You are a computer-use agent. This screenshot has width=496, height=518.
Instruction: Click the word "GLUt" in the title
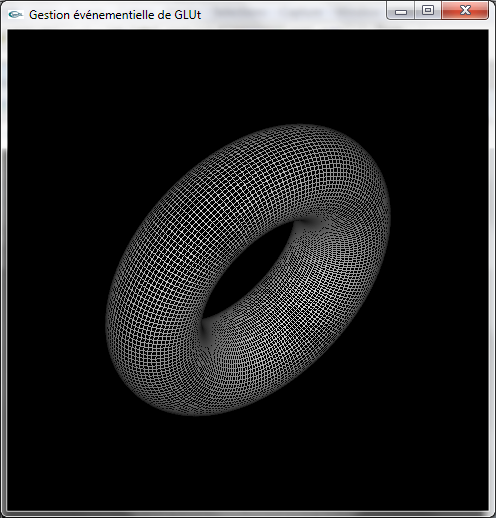[x=188, y=15]
